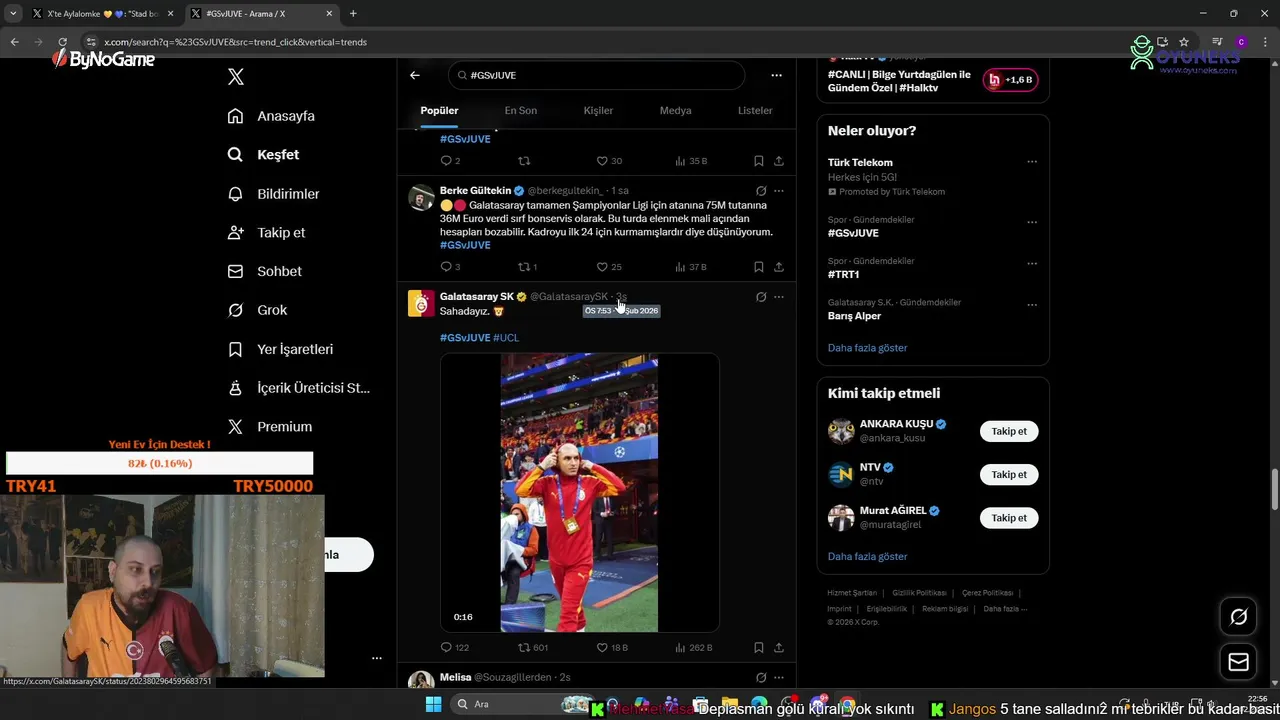Image resolution: width=1280 pixels, height=720 pixels.
Task: Play the Galatasaray SK video
Action: click(x=579, y=492)
